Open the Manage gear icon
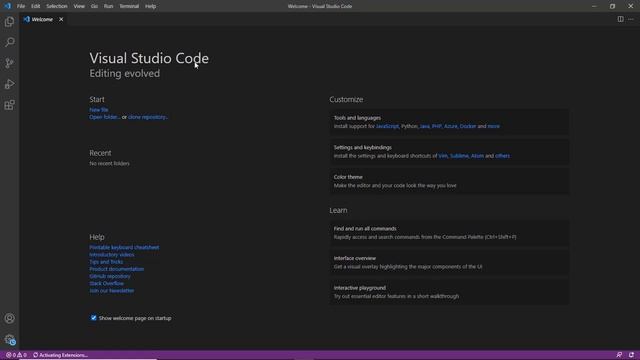The image size is (640, 360). (x=9, y=339)
